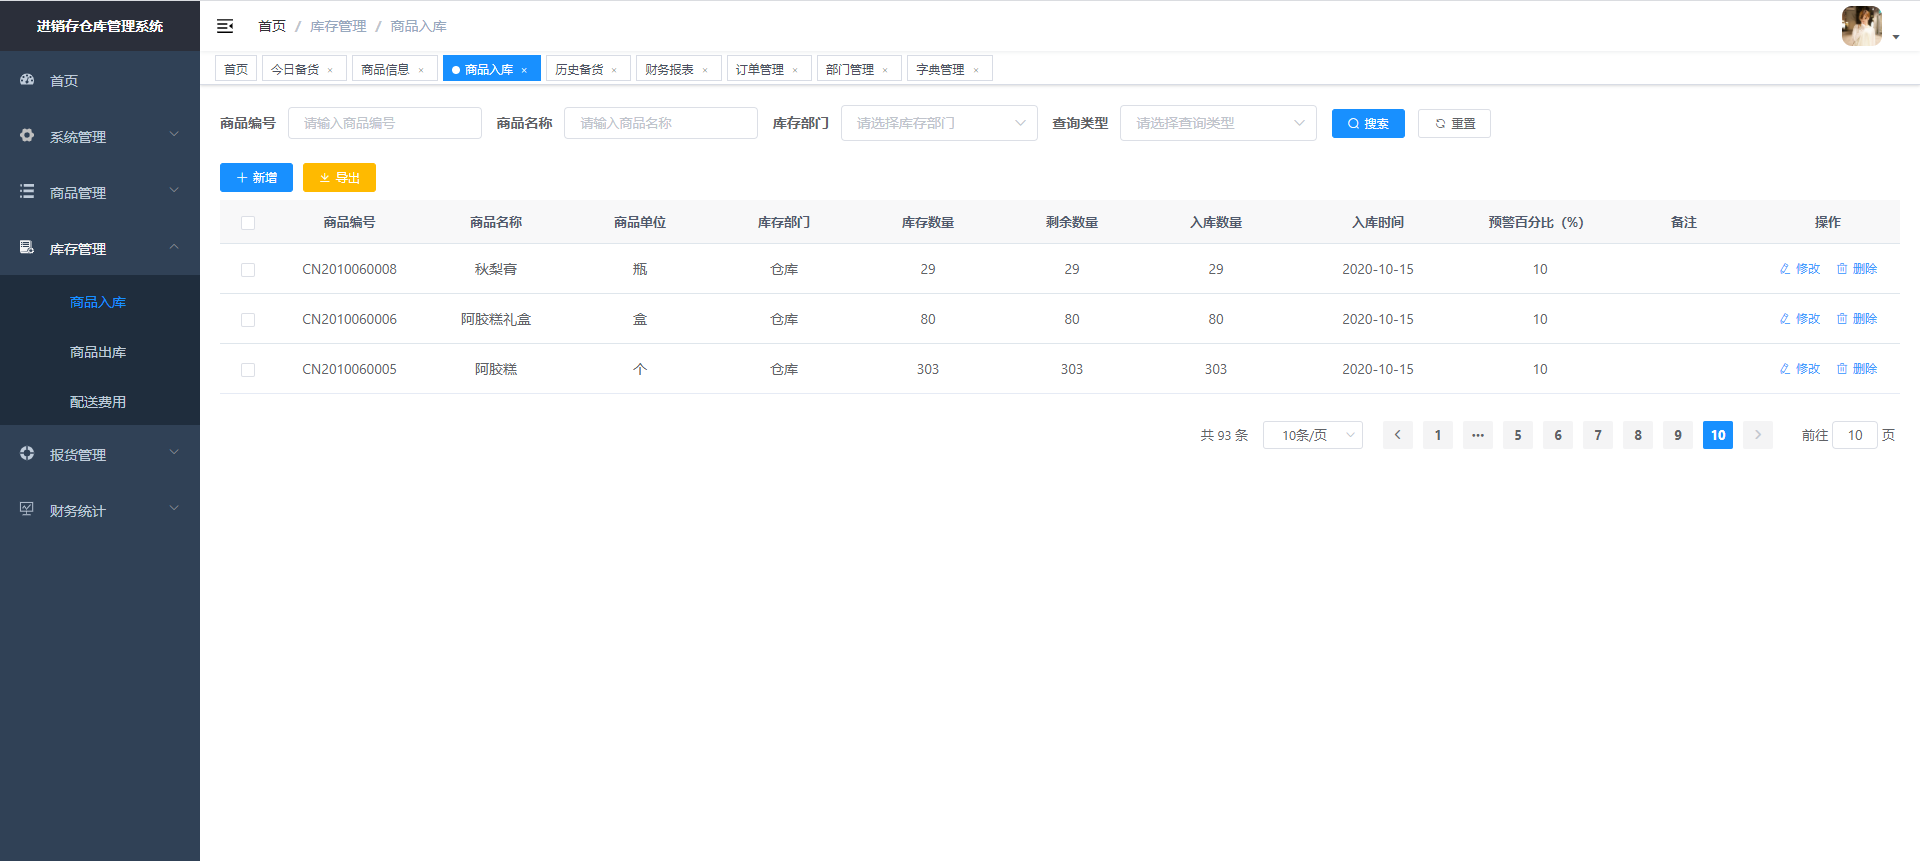Click the 商品编号 input field
Image resolution: width=1920 pixels, height=861 pixels.
(385, 123)
